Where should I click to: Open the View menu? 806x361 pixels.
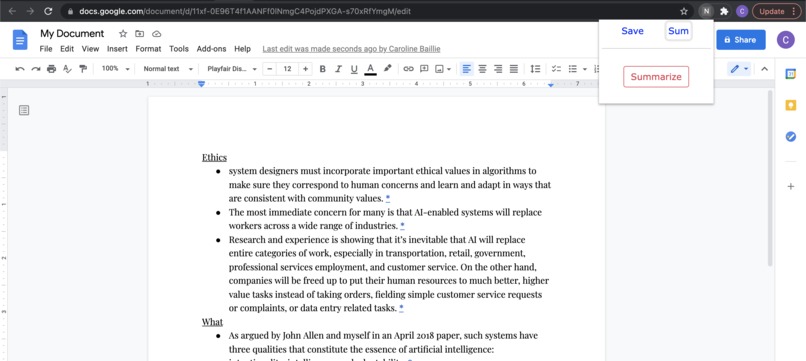point(90,49)
